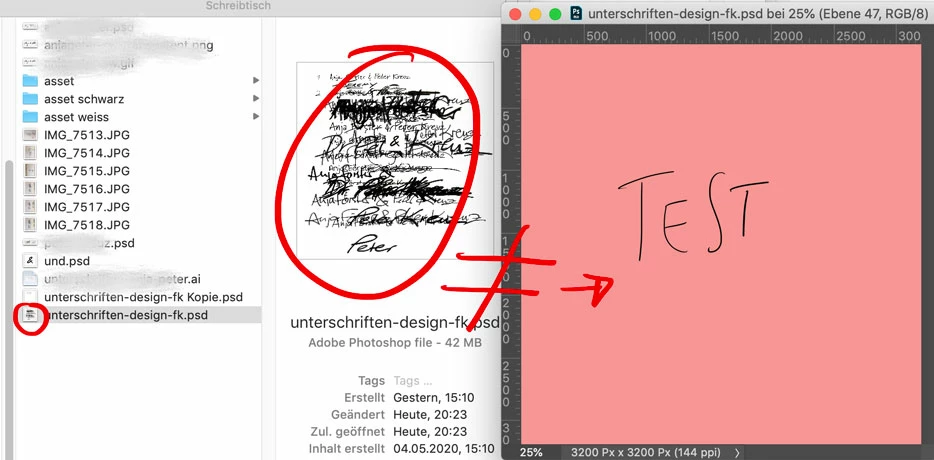Click the und.psd file icon

coord(30,260)
